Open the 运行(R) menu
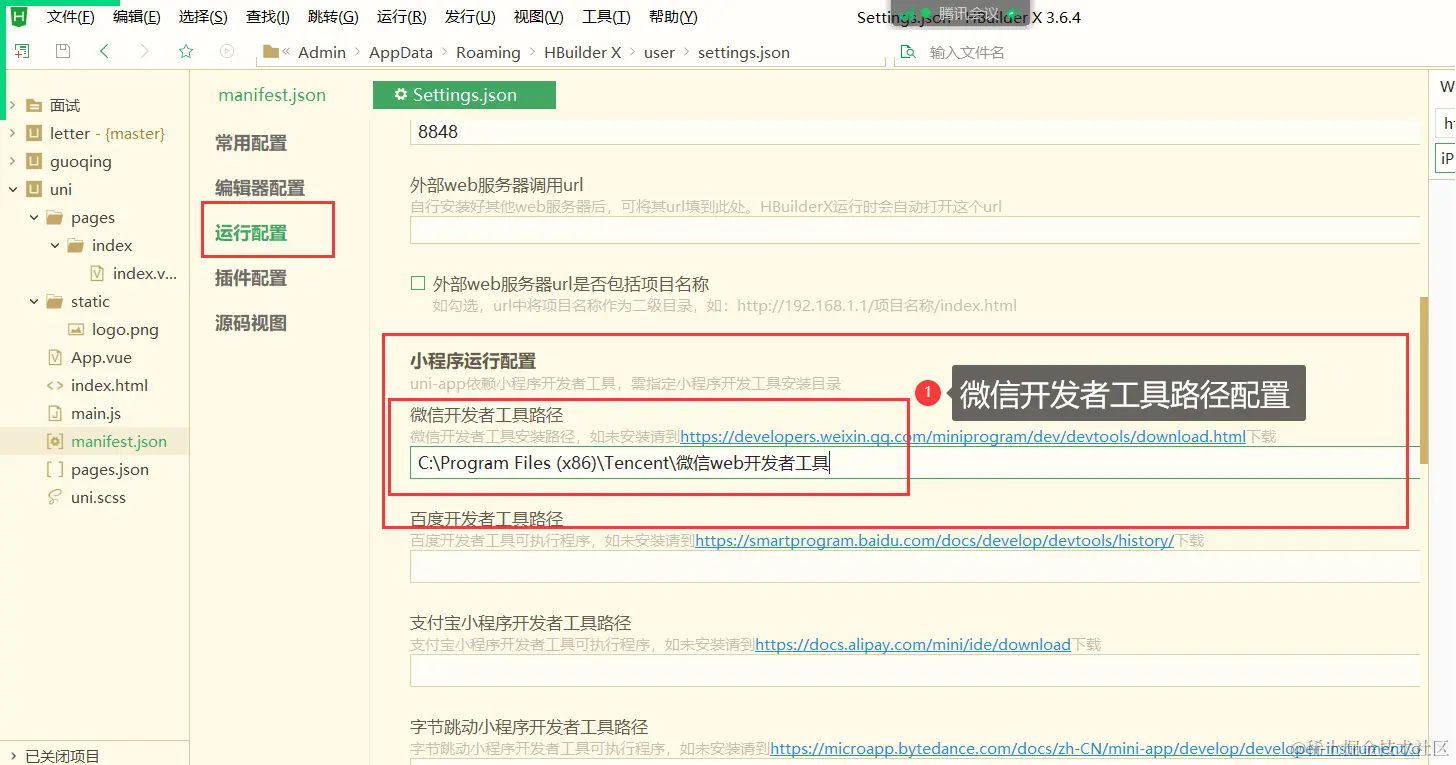 pos(401,17)
